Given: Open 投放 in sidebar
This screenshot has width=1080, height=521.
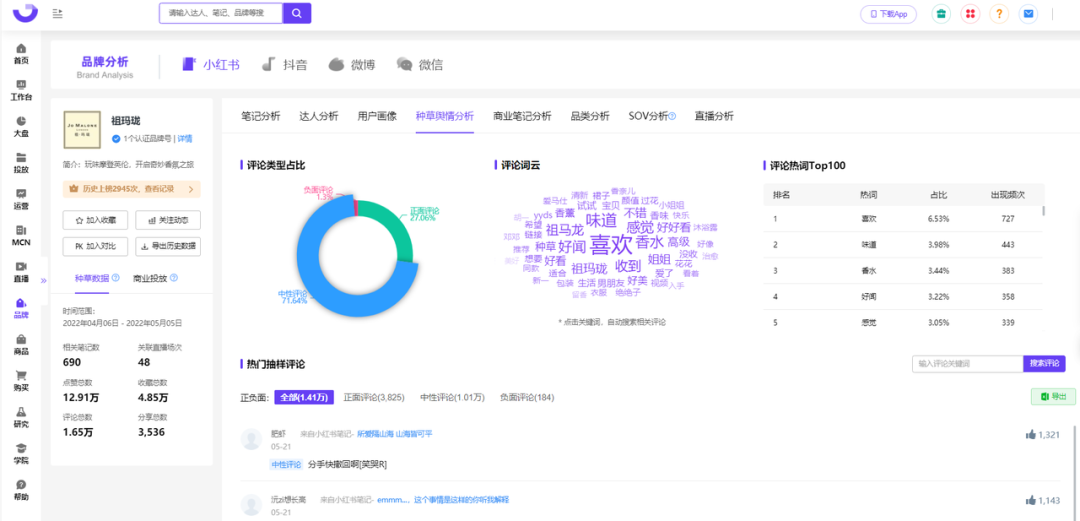Looking at the screenshot, I should point(21,163).
